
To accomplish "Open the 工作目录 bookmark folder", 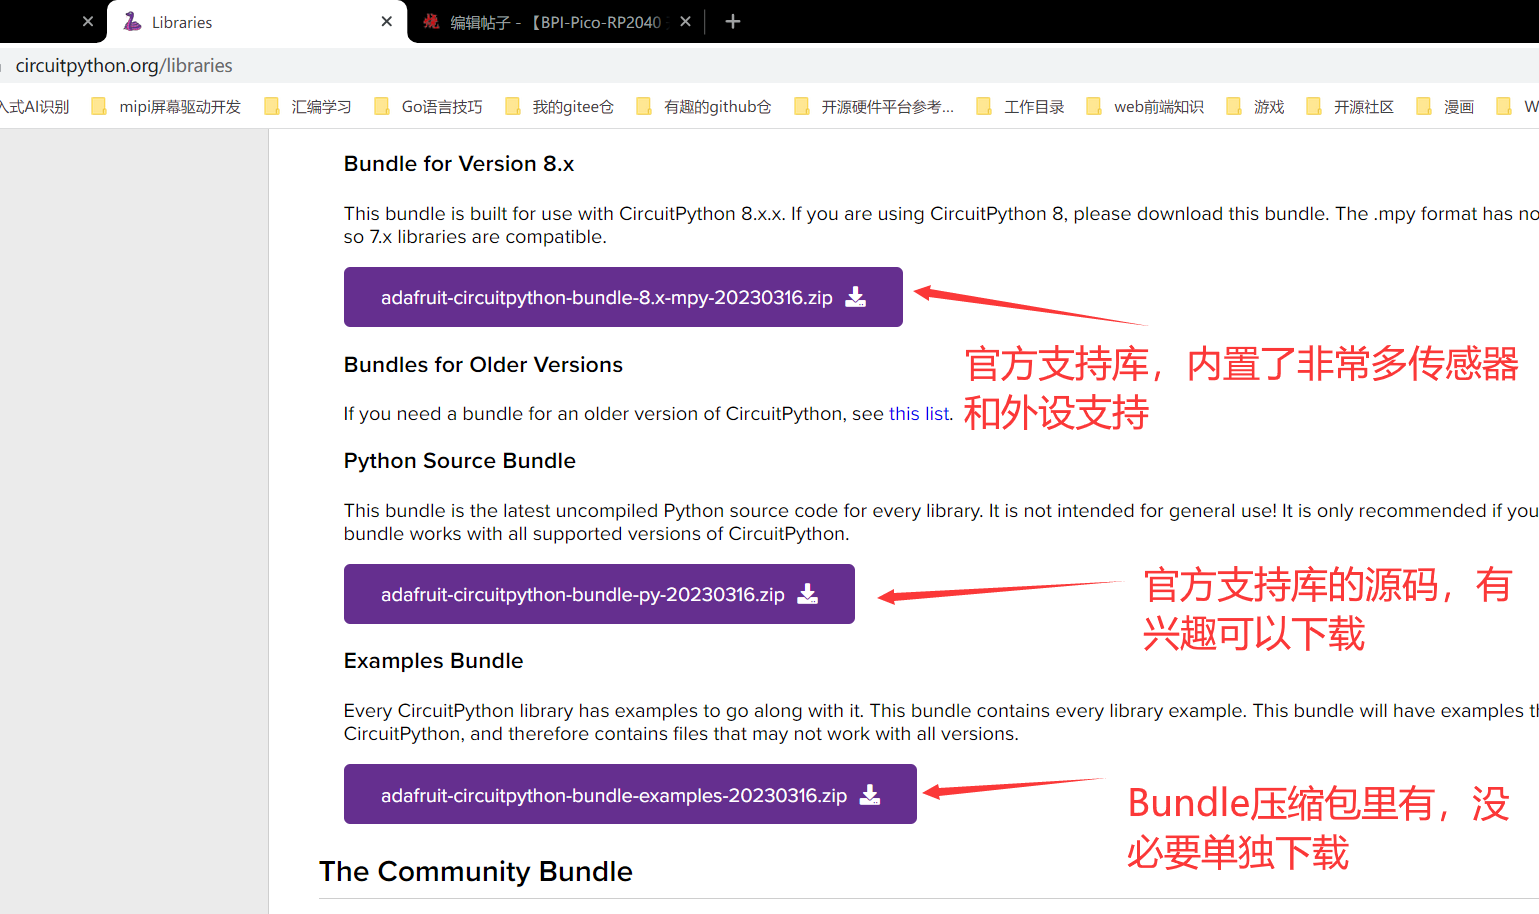I will (1021, 107).
